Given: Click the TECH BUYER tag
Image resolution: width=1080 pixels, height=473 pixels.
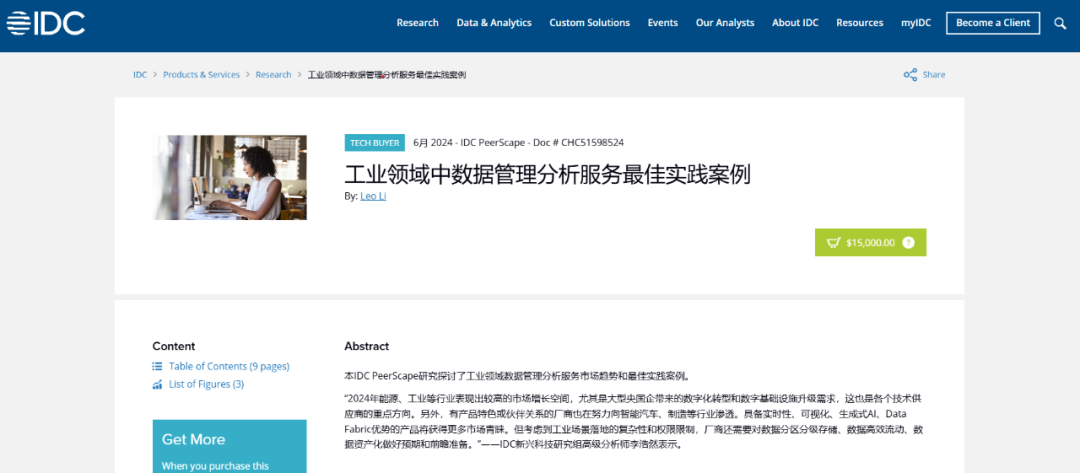Looking at the screenshot, I should coord(375,143).
